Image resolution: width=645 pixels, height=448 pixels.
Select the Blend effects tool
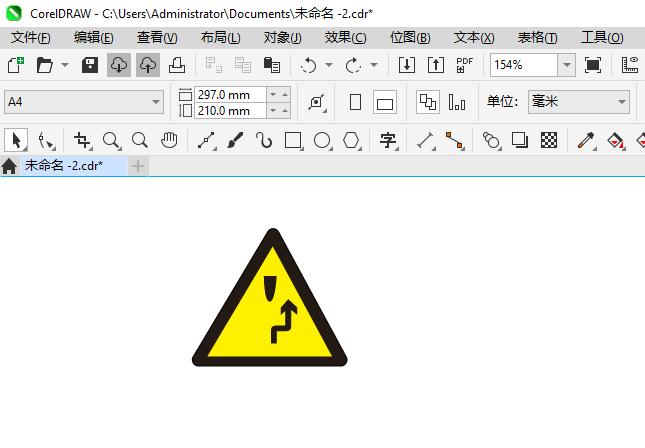tap(491, 141)
